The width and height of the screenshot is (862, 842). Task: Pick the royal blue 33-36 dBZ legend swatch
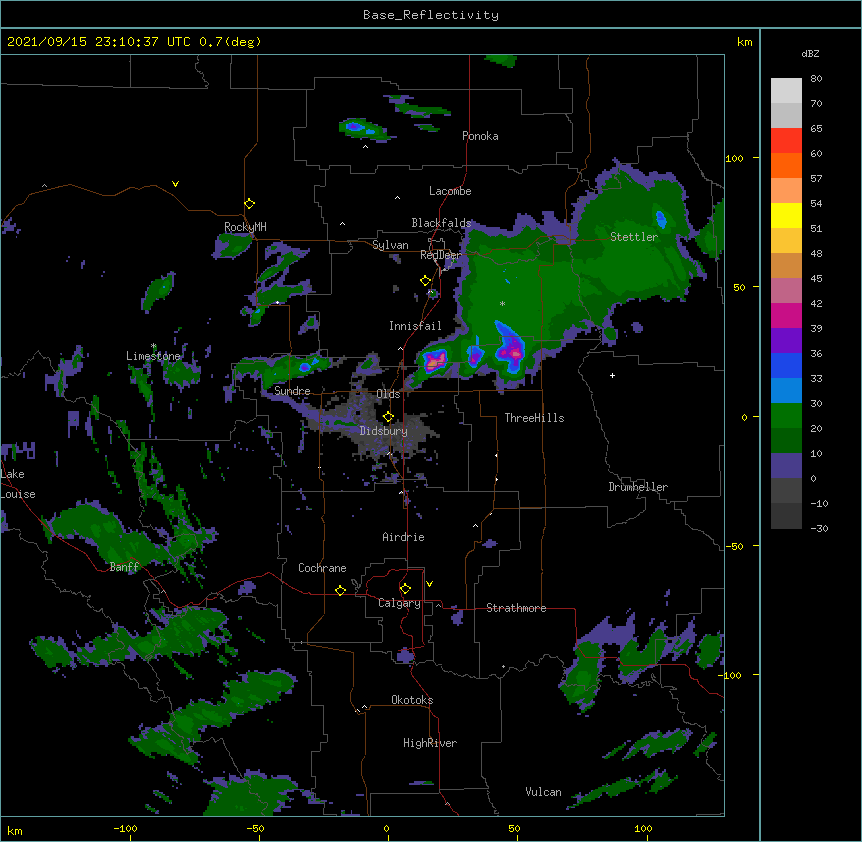pos(786,365)
